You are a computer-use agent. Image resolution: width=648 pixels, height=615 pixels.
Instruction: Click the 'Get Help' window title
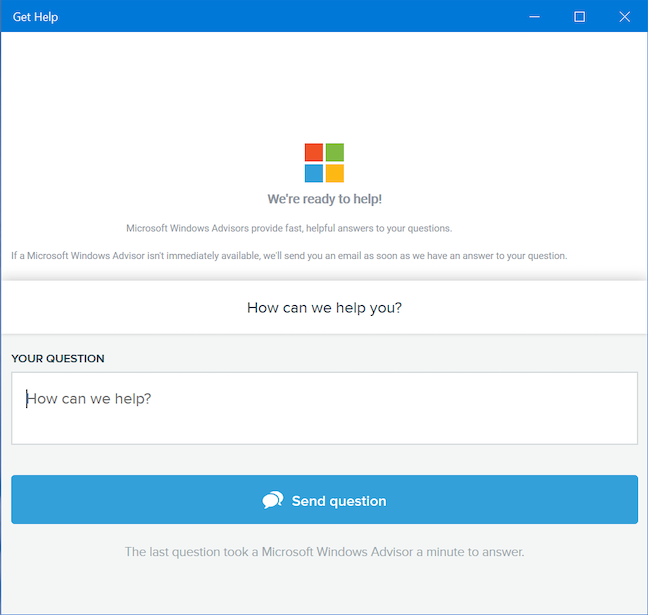[36, 17]
